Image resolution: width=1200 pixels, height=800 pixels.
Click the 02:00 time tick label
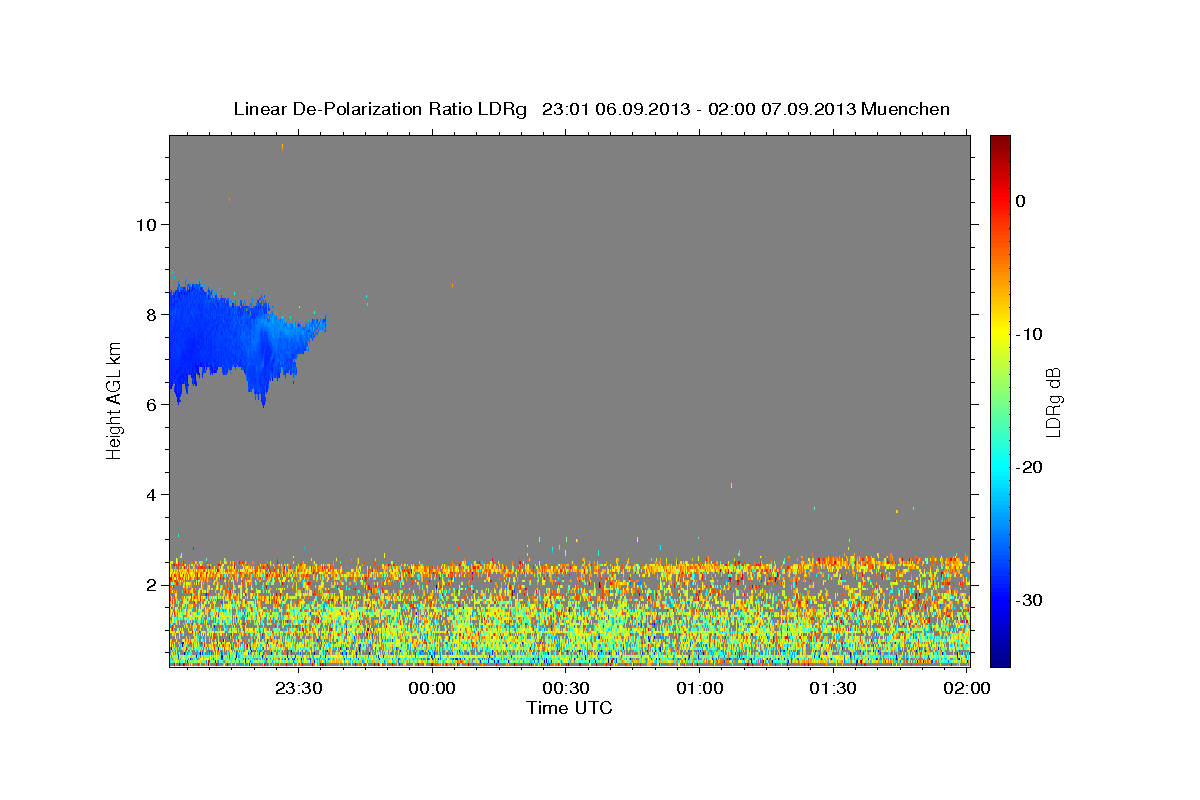(x=967, y=688)
